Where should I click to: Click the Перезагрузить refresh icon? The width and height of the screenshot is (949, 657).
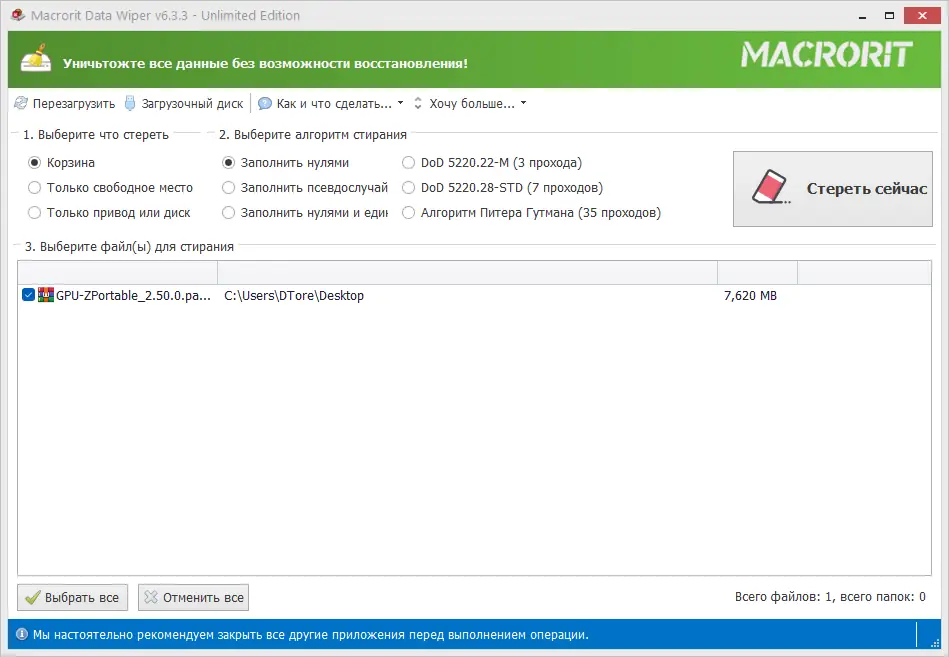[x=21, y=103]
